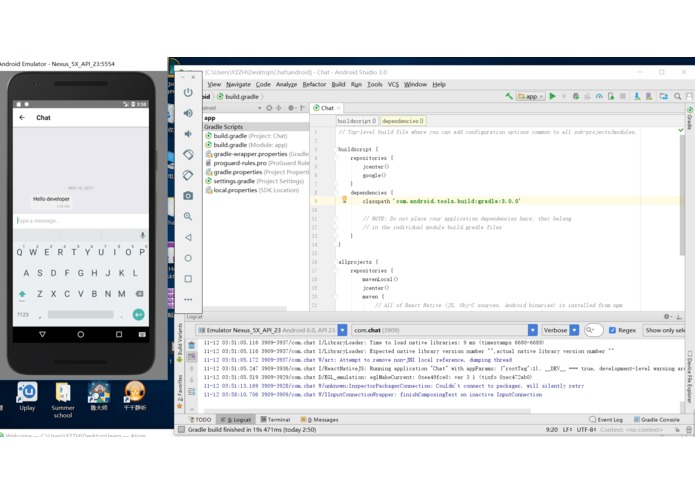
Task: Click Attach debugger to Android process icon
Action: (611, 96)
